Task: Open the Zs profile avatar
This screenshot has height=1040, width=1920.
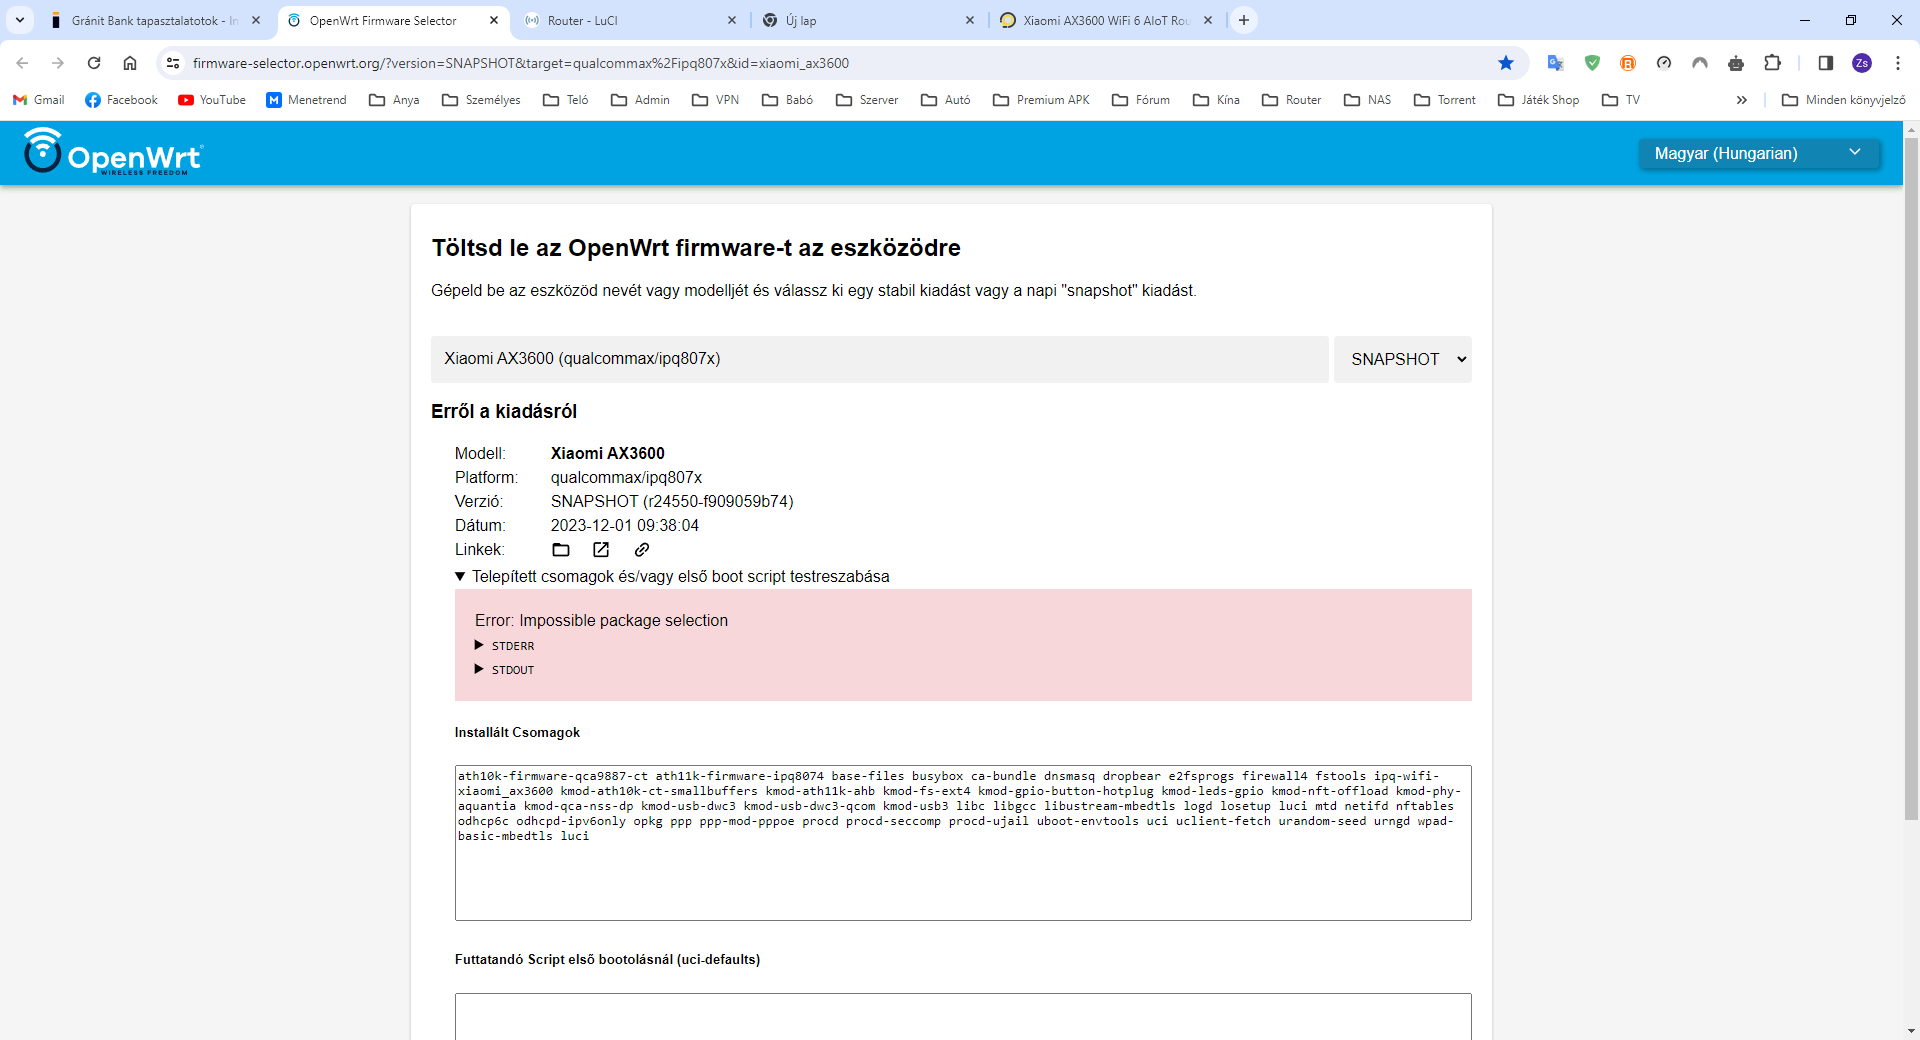Action: pos(1862,63)
